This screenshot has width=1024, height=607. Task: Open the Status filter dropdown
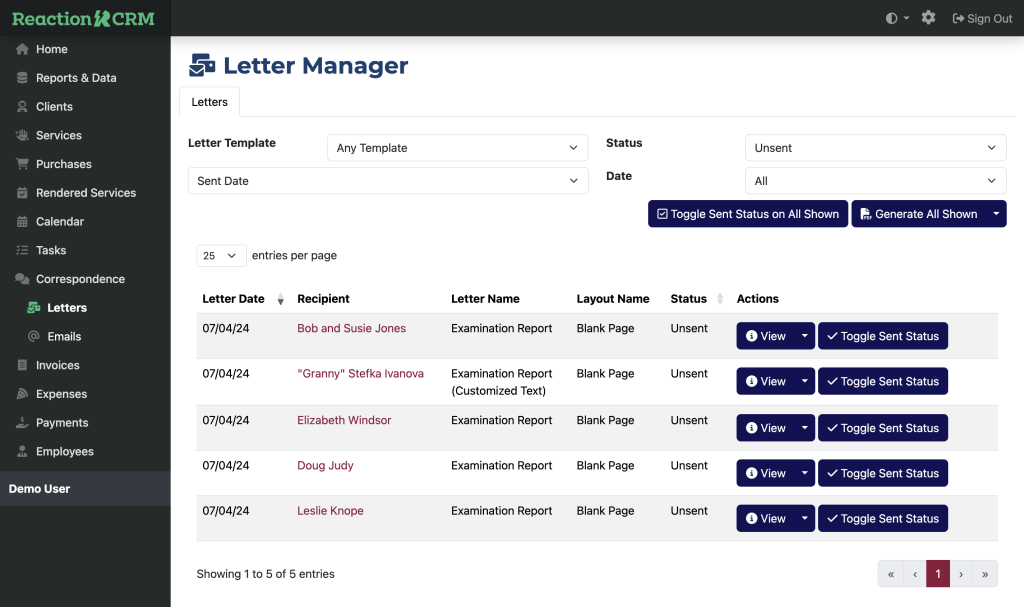[x=875, y=148]
